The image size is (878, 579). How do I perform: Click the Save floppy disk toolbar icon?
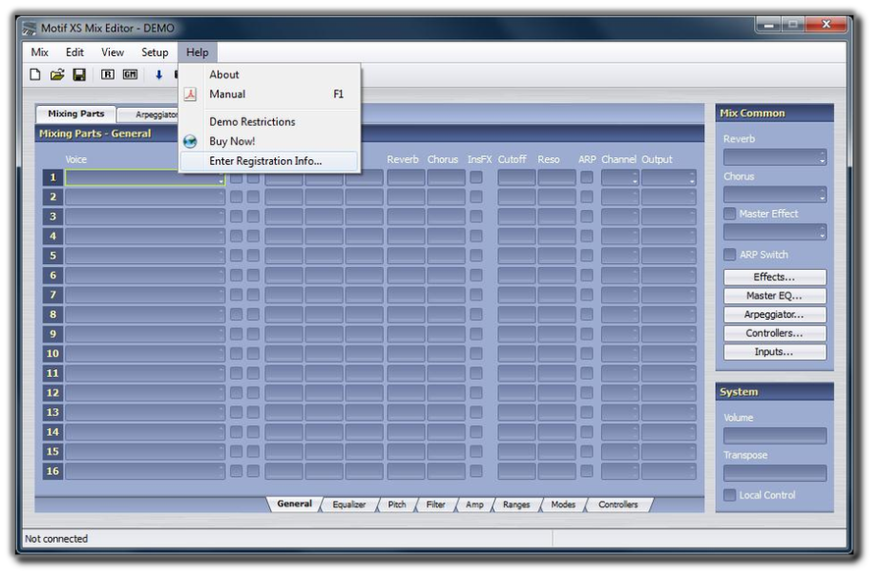(80, 74)
